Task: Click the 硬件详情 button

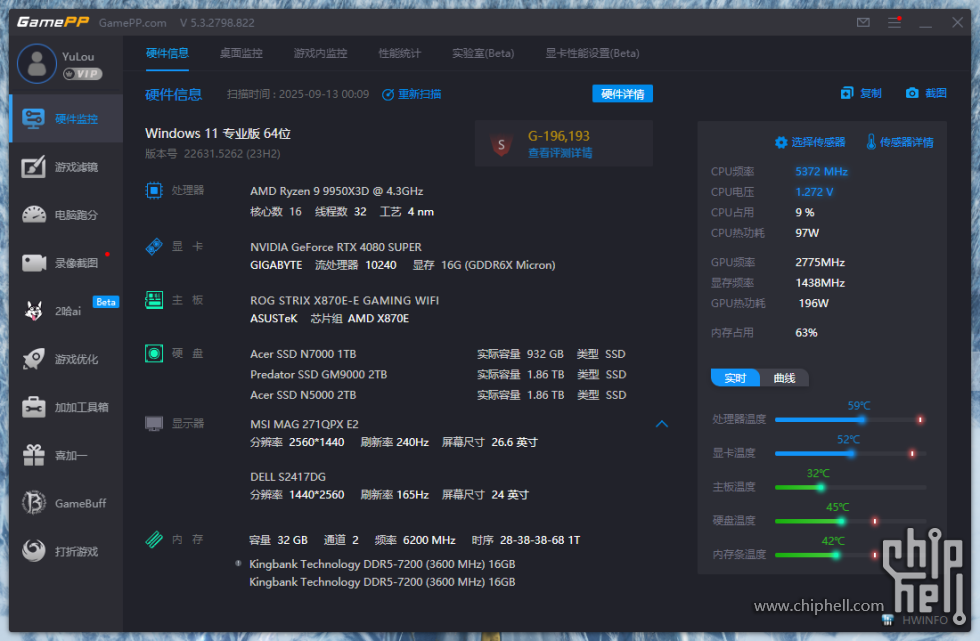Action: pyautogui.click(x=622, y=94)
